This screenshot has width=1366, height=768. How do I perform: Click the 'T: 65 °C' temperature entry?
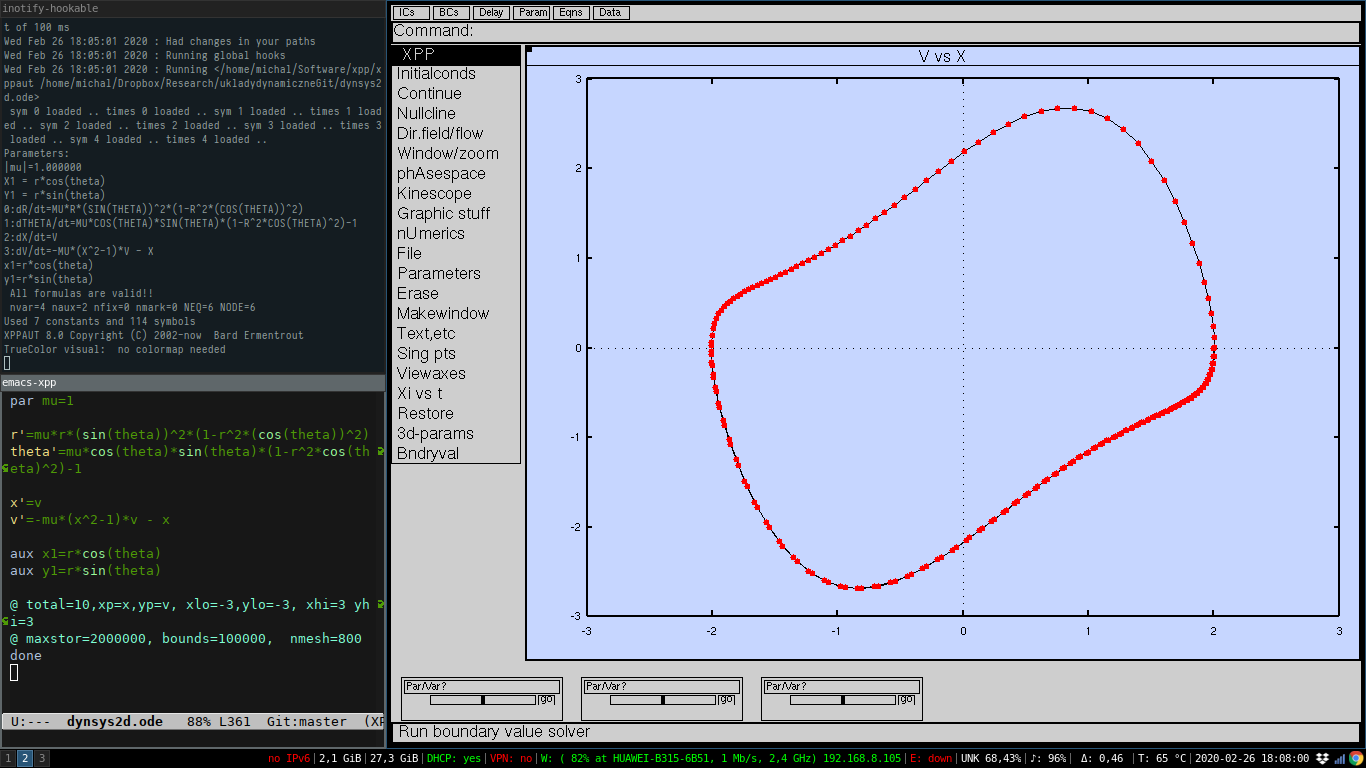(1161, 759)
